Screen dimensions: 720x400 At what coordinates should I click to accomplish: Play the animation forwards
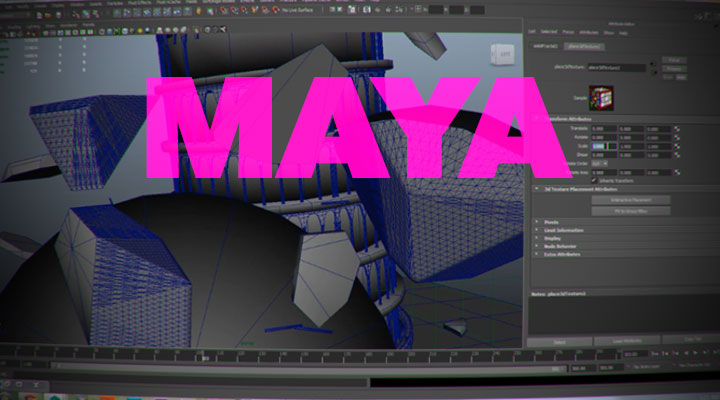tap(696, 353)
